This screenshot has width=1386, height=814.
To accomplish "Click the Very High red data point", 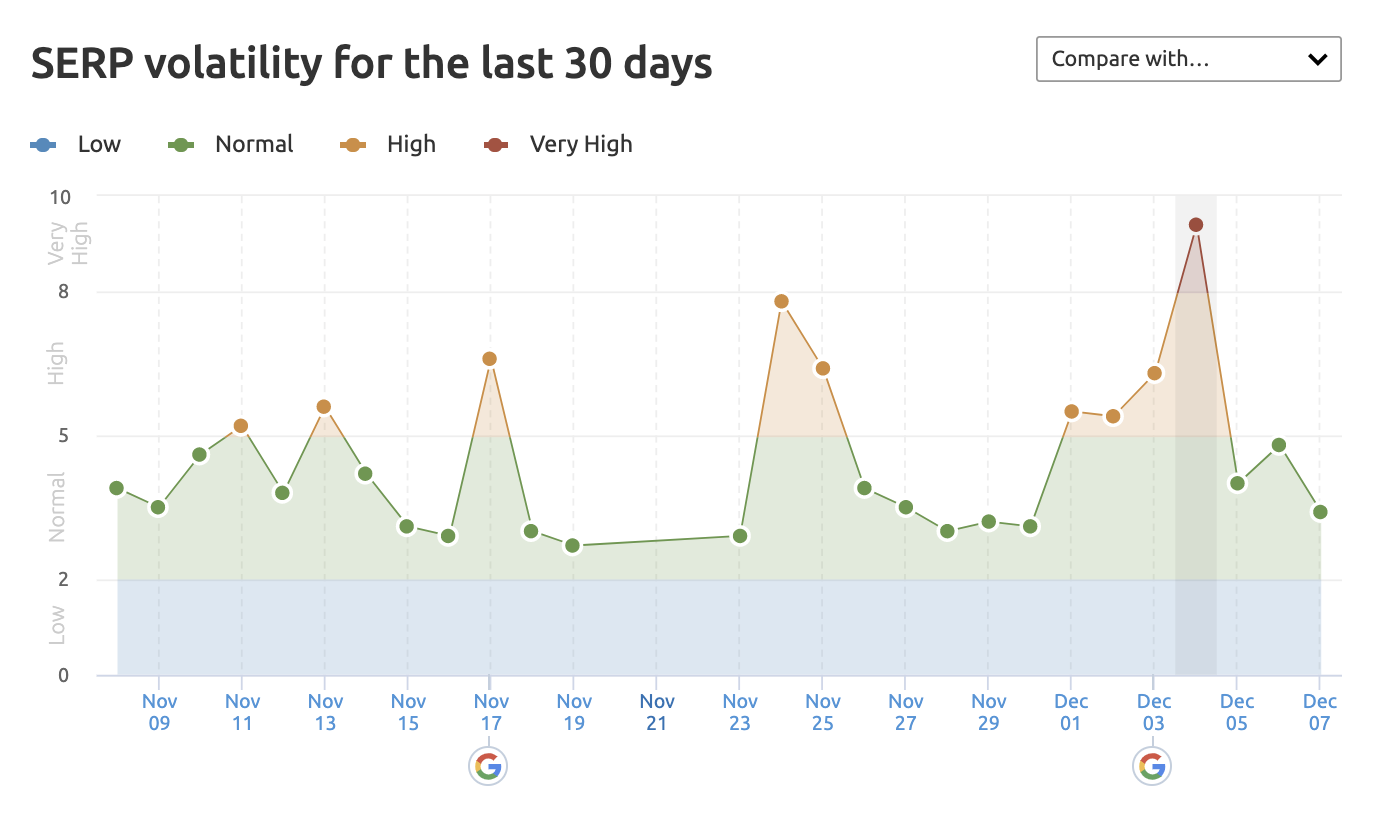I will tap(1196, 224).
